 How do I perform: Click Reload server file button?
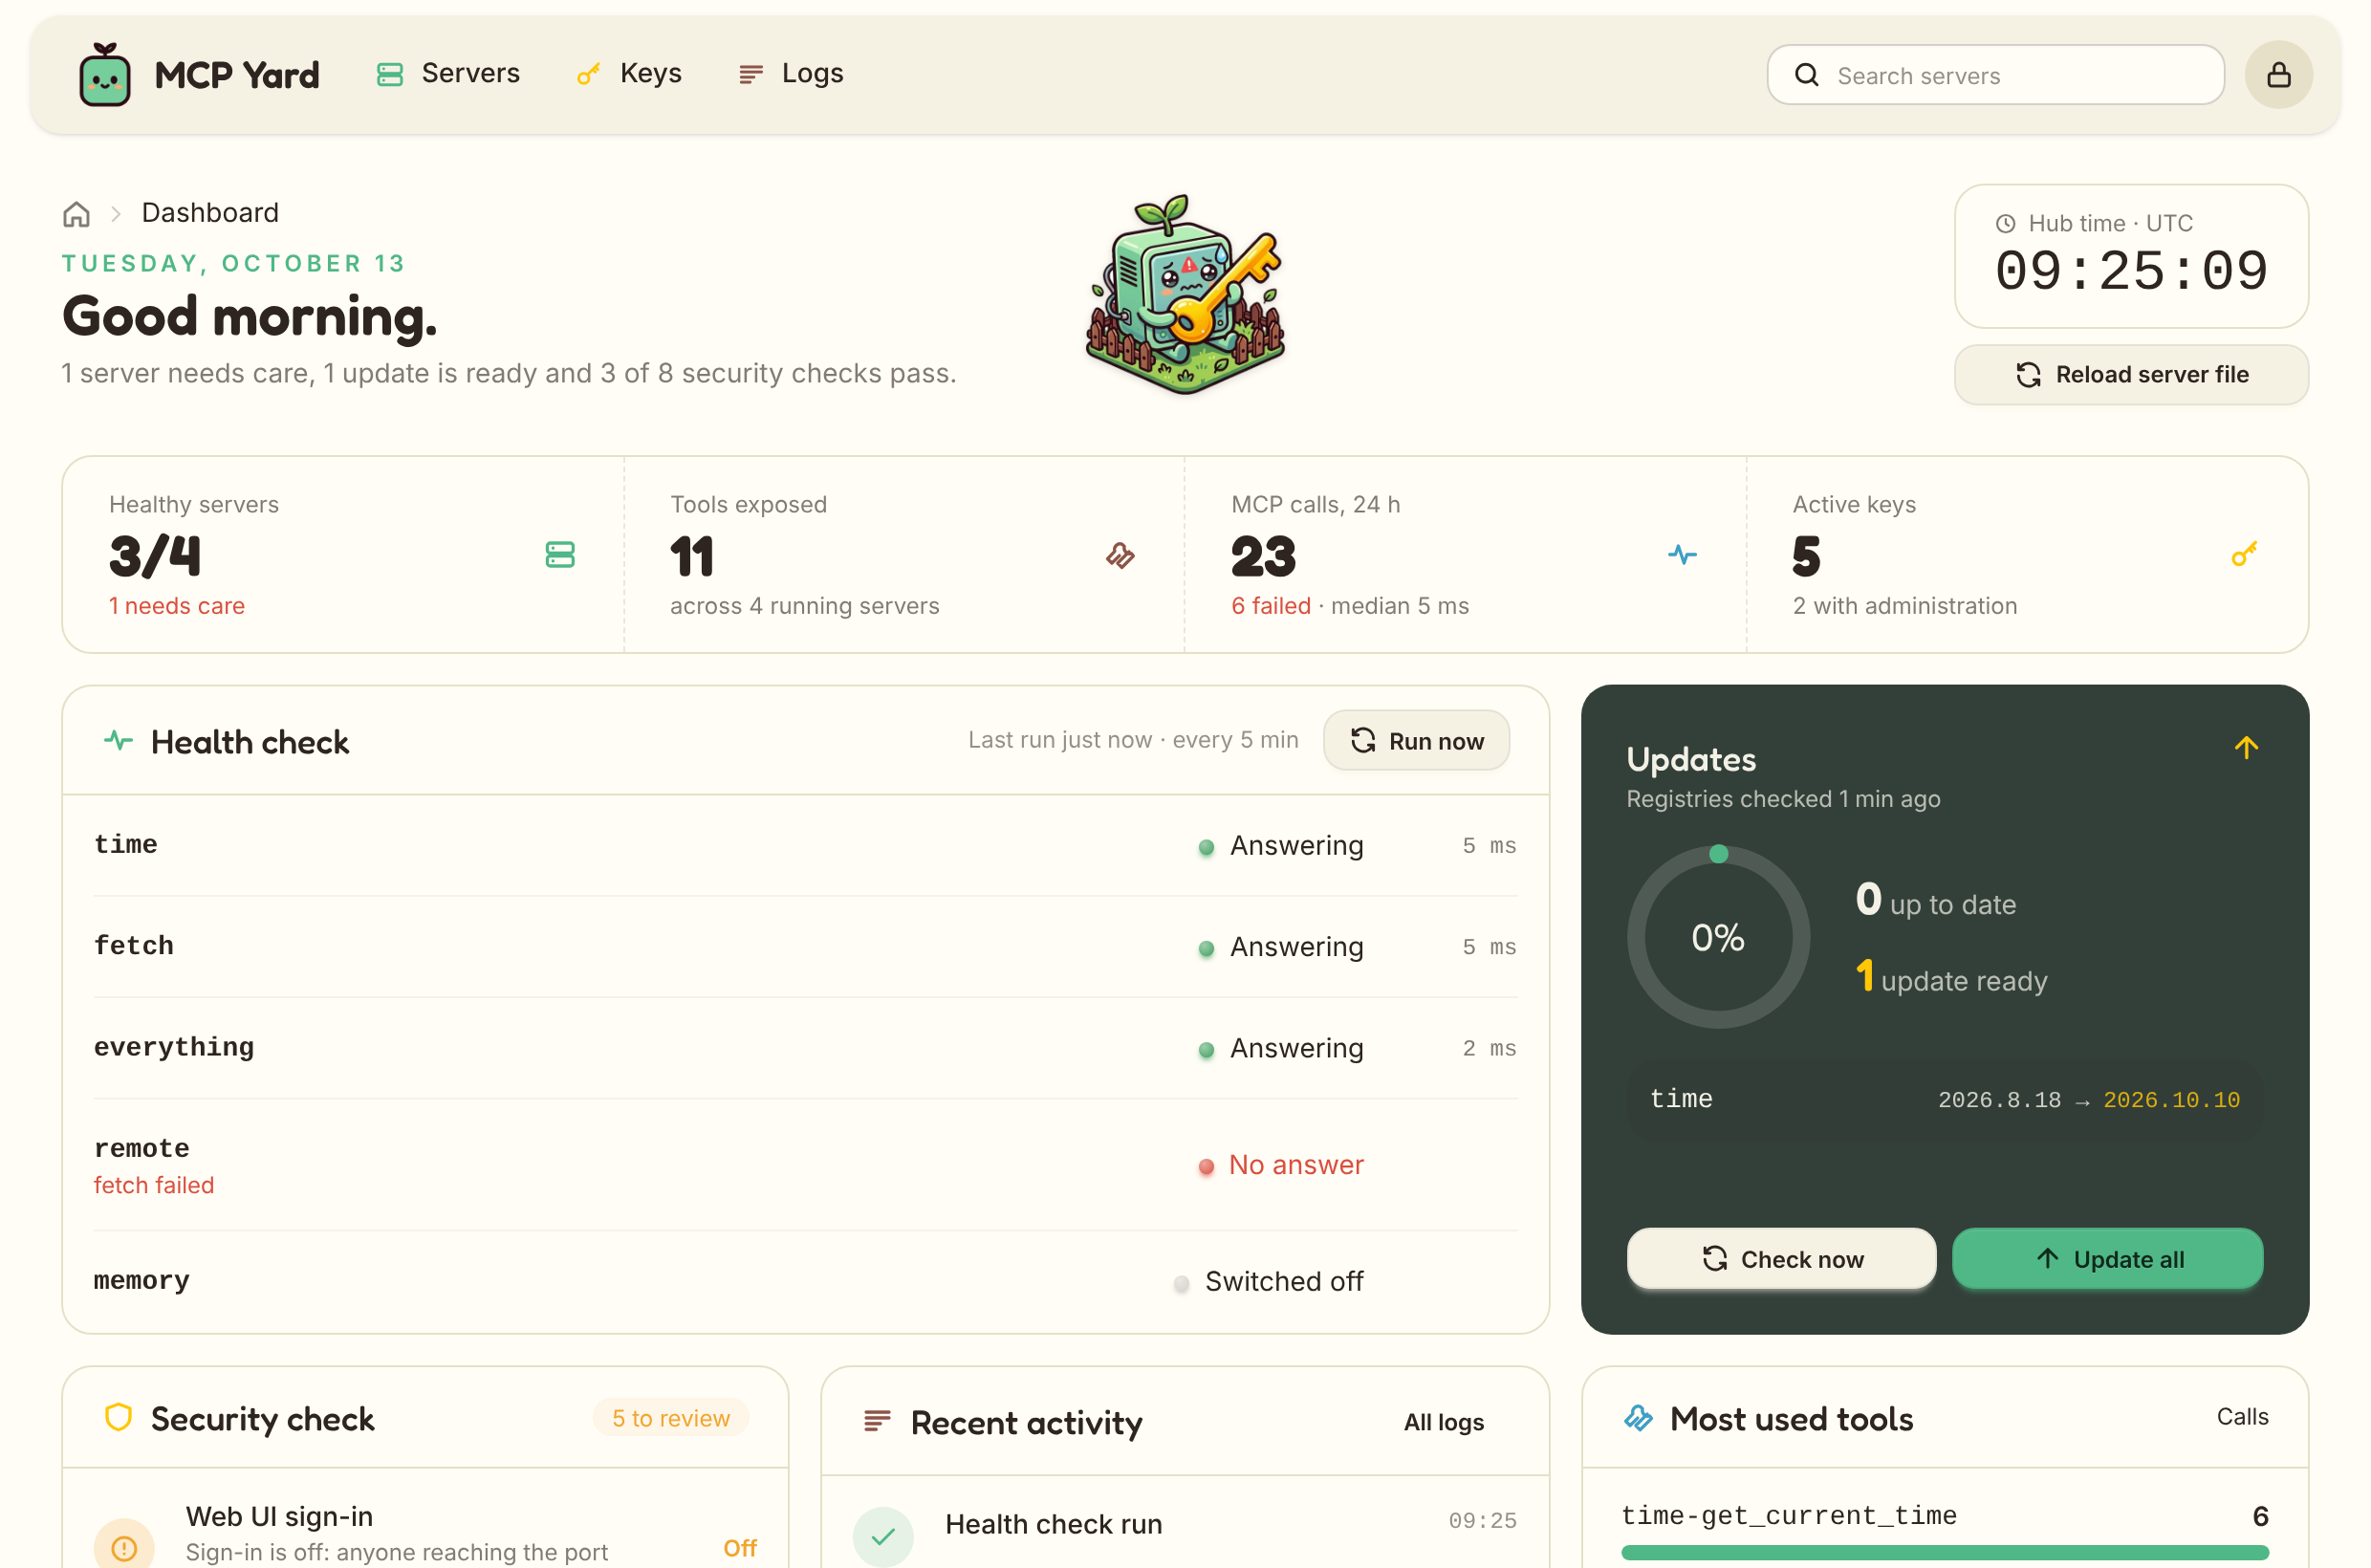pos(2131,375)
